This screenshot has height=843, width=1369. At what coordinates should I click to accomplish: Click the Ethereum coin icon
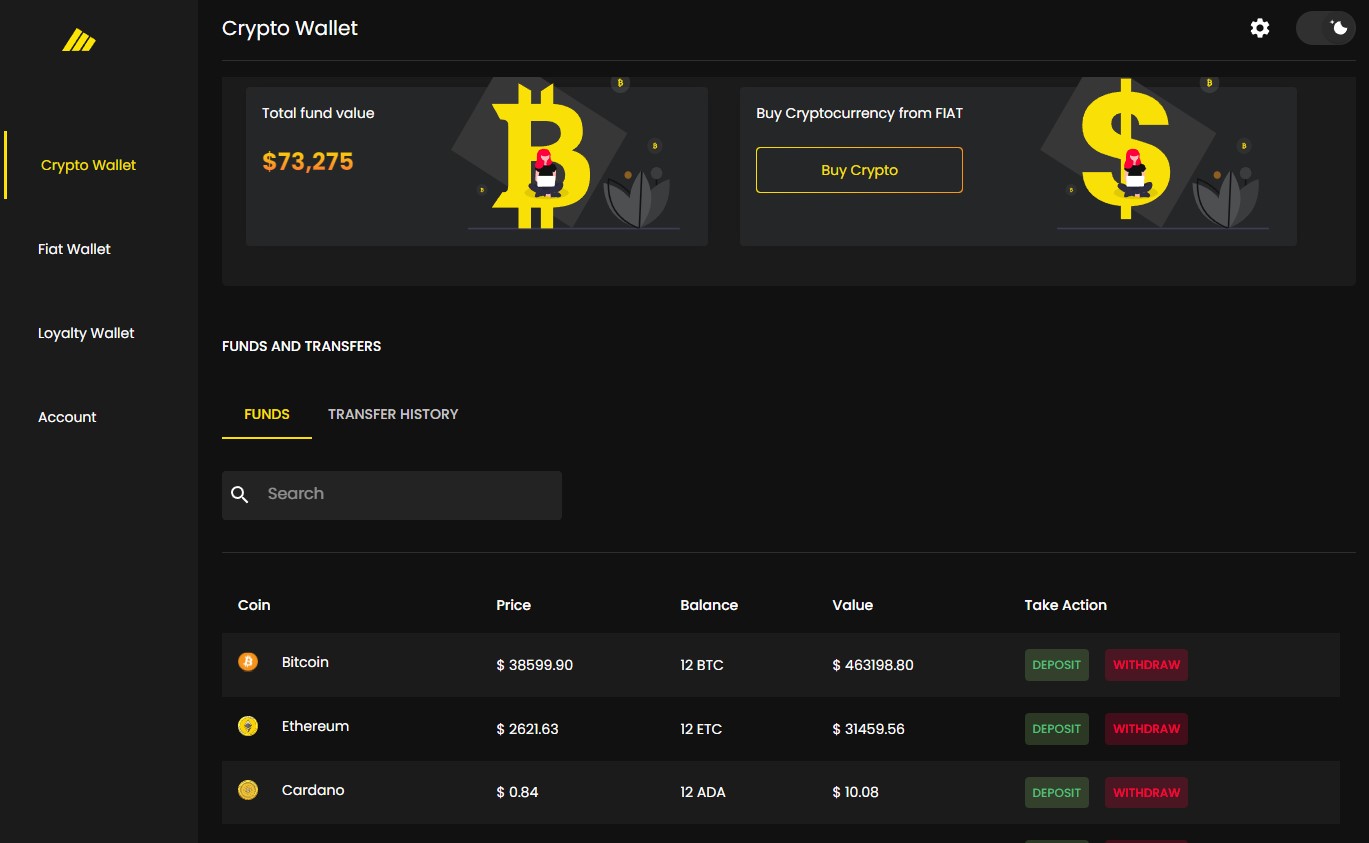pos(248,726)
